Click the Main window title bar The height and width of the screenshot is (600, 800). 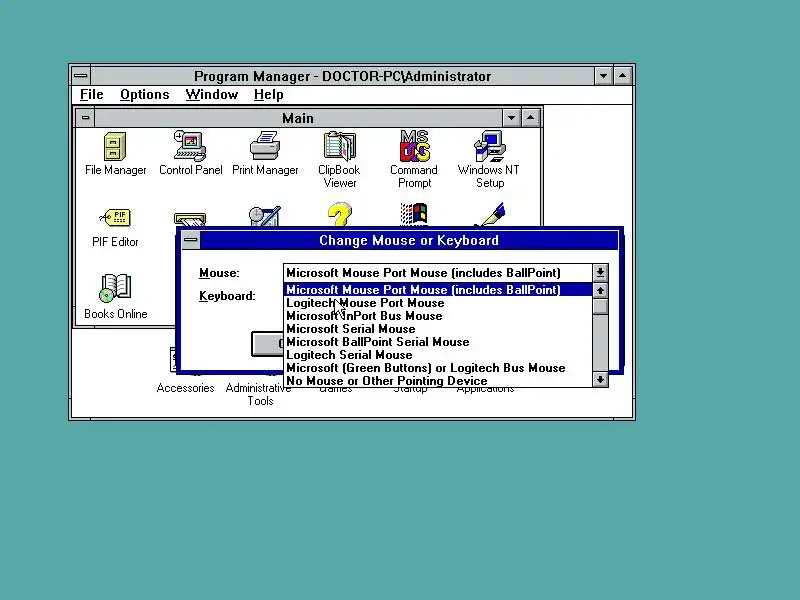click(298, 118)
